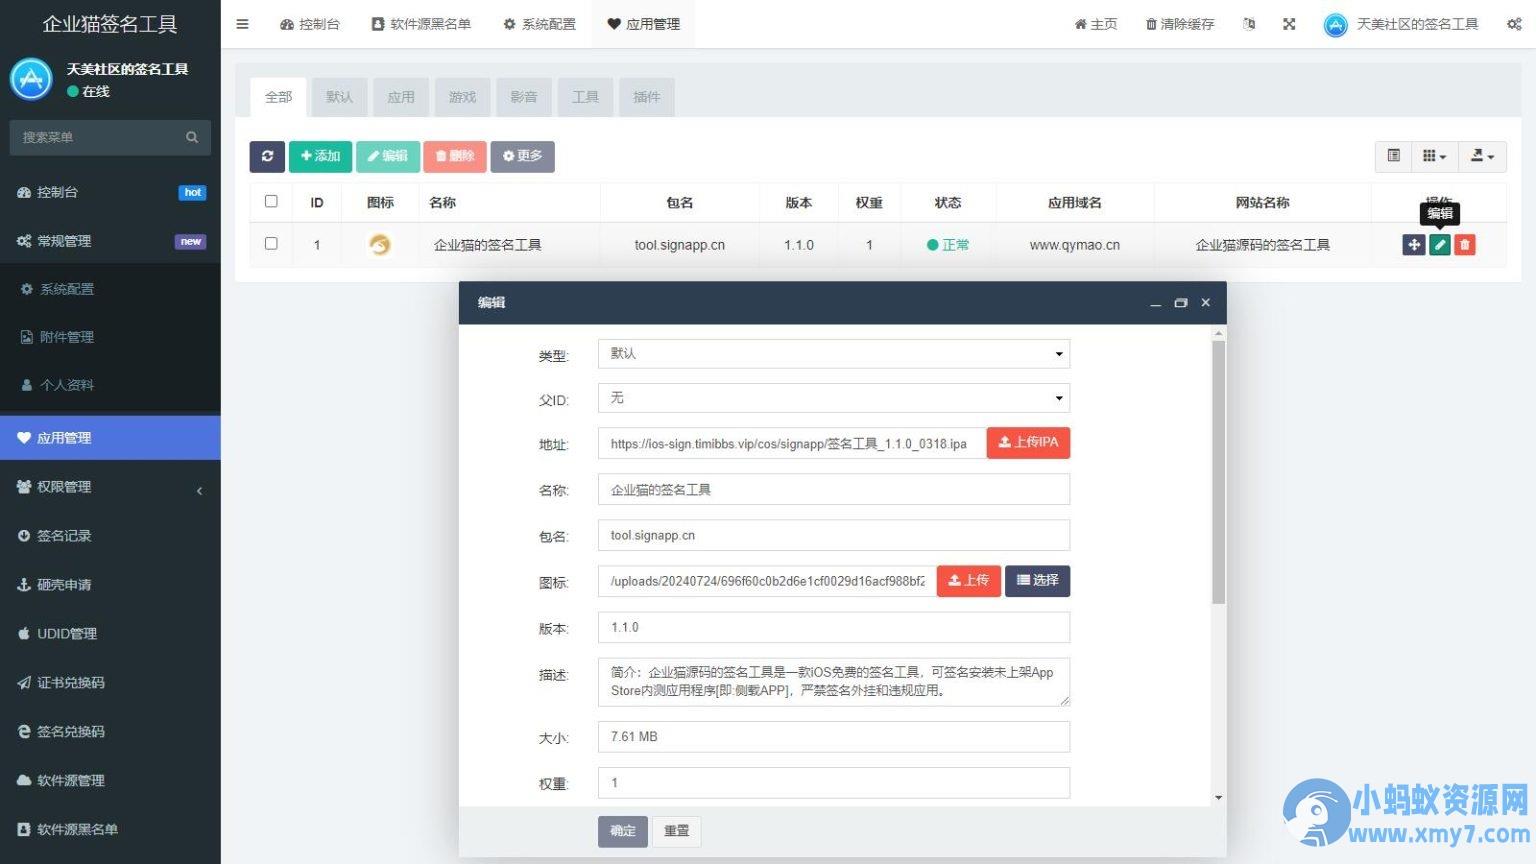Select the 插件 category tab
Viewport: 1536px width, 864px height.
tap(647, 97)
